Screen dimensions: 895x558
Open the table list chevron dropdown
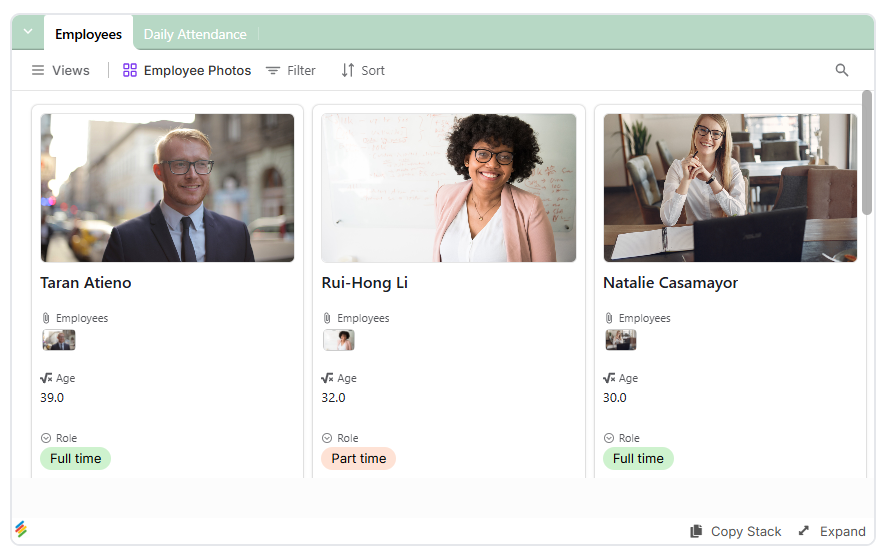coord(27,32)
